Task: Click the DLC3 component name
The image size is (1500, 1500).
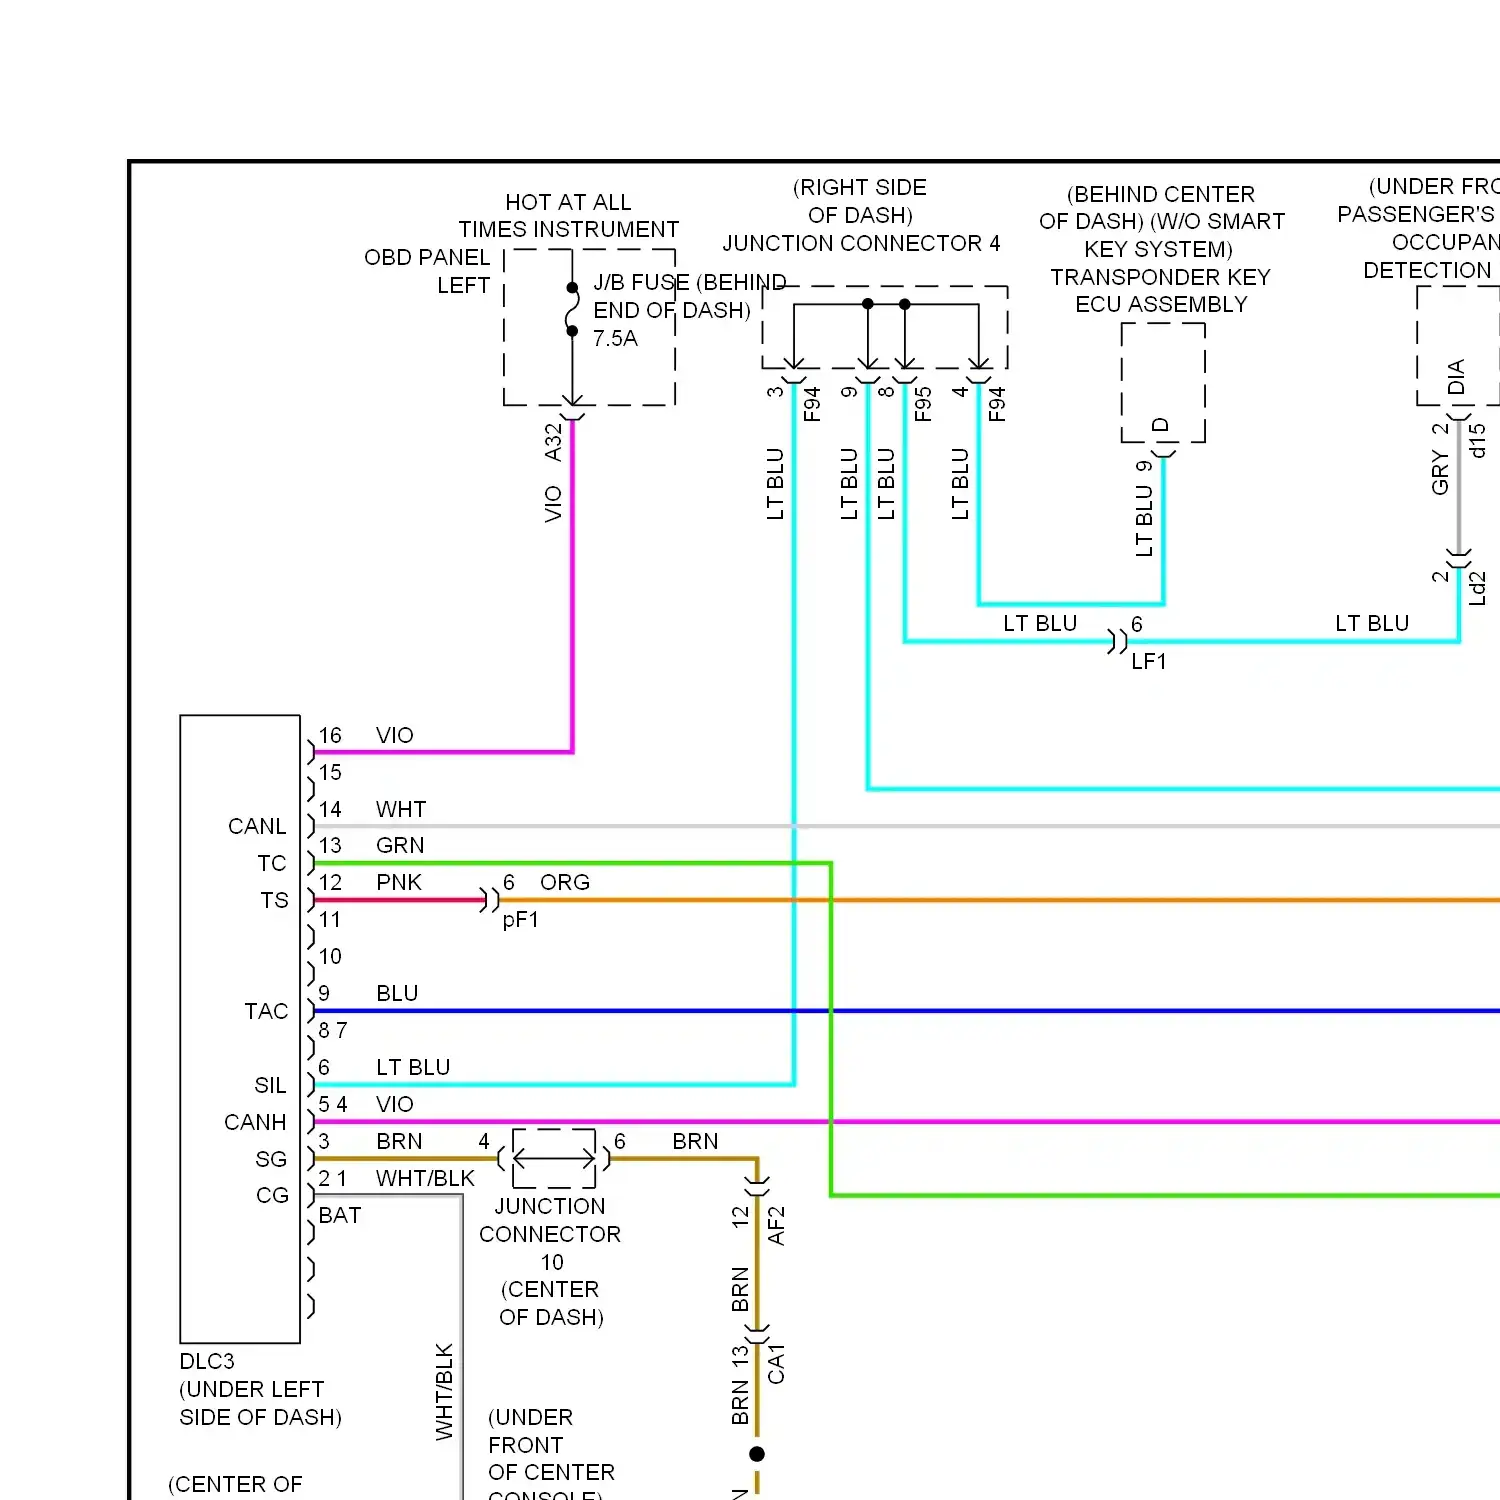Action: click(207, 1362)
